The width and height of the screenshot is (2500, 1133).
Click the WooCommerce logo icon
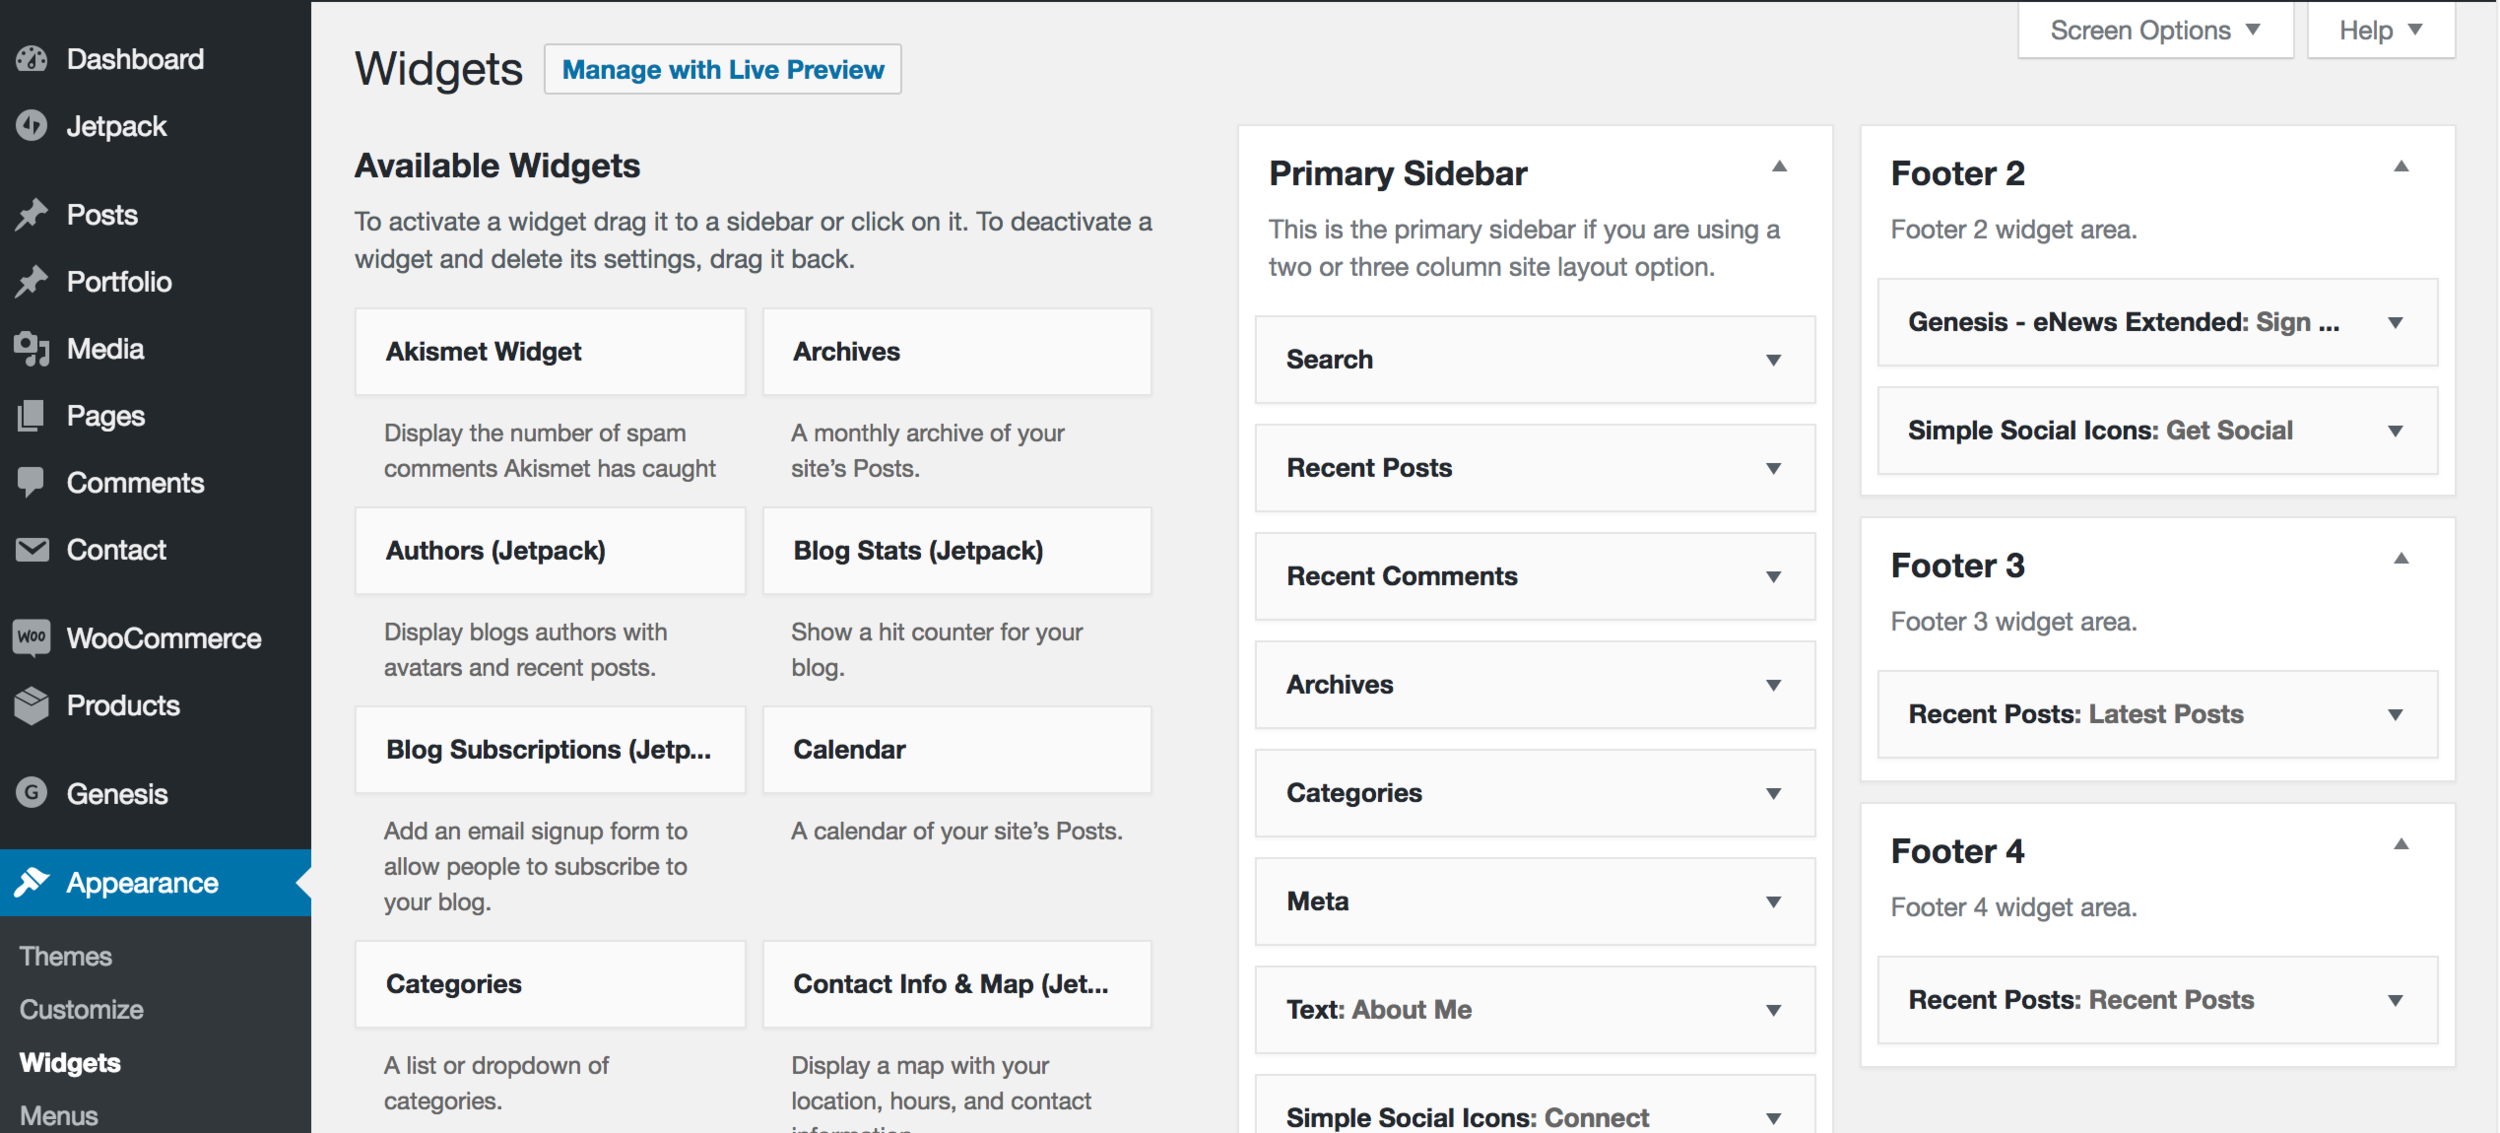tap(32, 637)
